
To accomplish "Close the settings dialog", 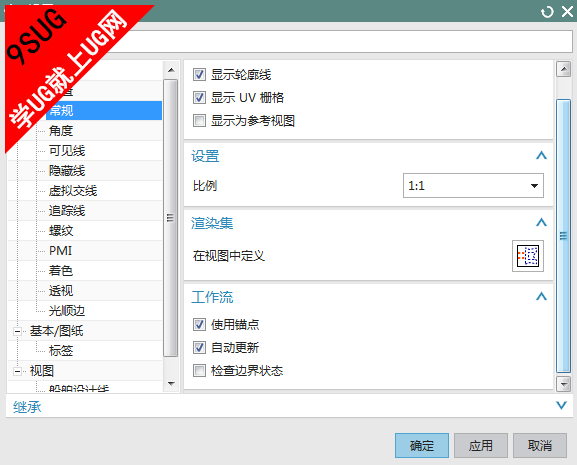I will (x=567, y=12).
